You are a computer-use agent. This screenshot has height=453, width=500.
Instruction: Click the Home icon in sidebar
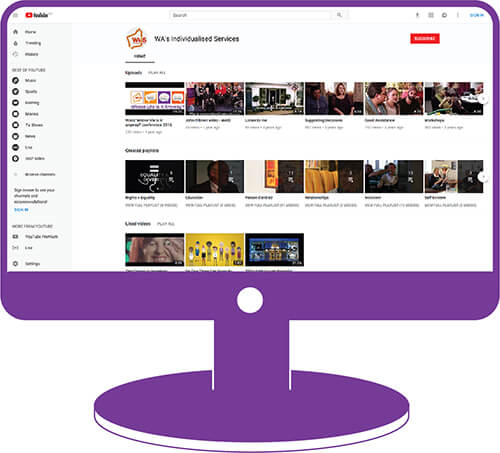15,32
